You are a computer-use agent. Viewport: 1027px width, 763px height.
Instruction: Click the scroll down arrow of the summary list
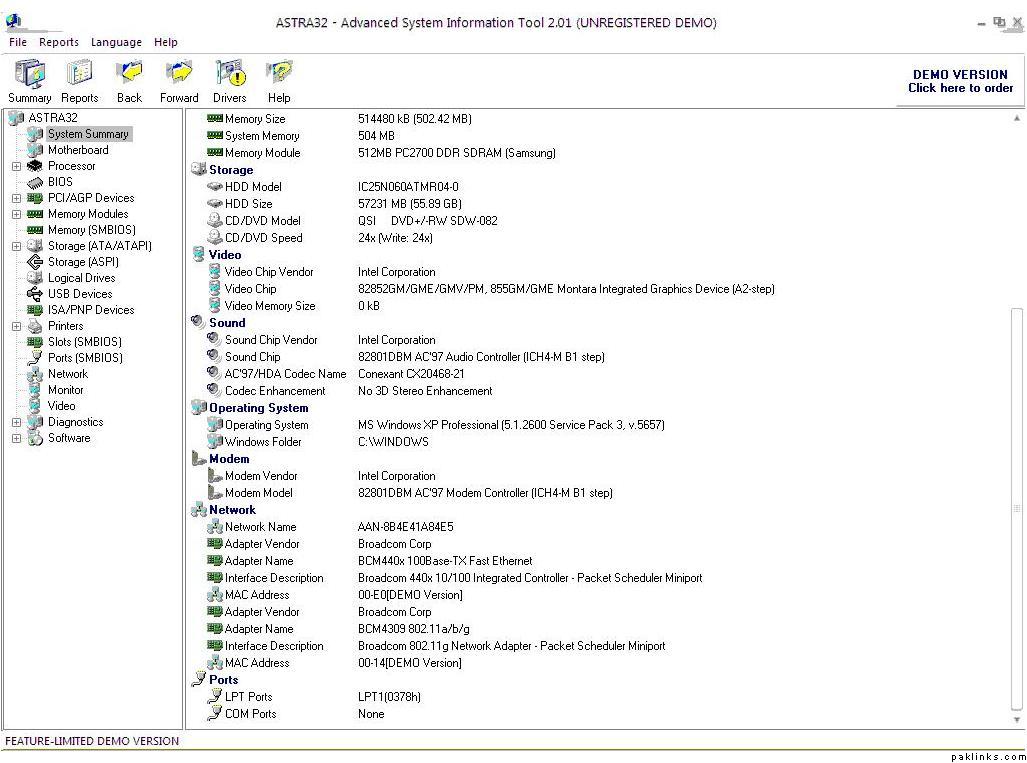(1017, 720)
